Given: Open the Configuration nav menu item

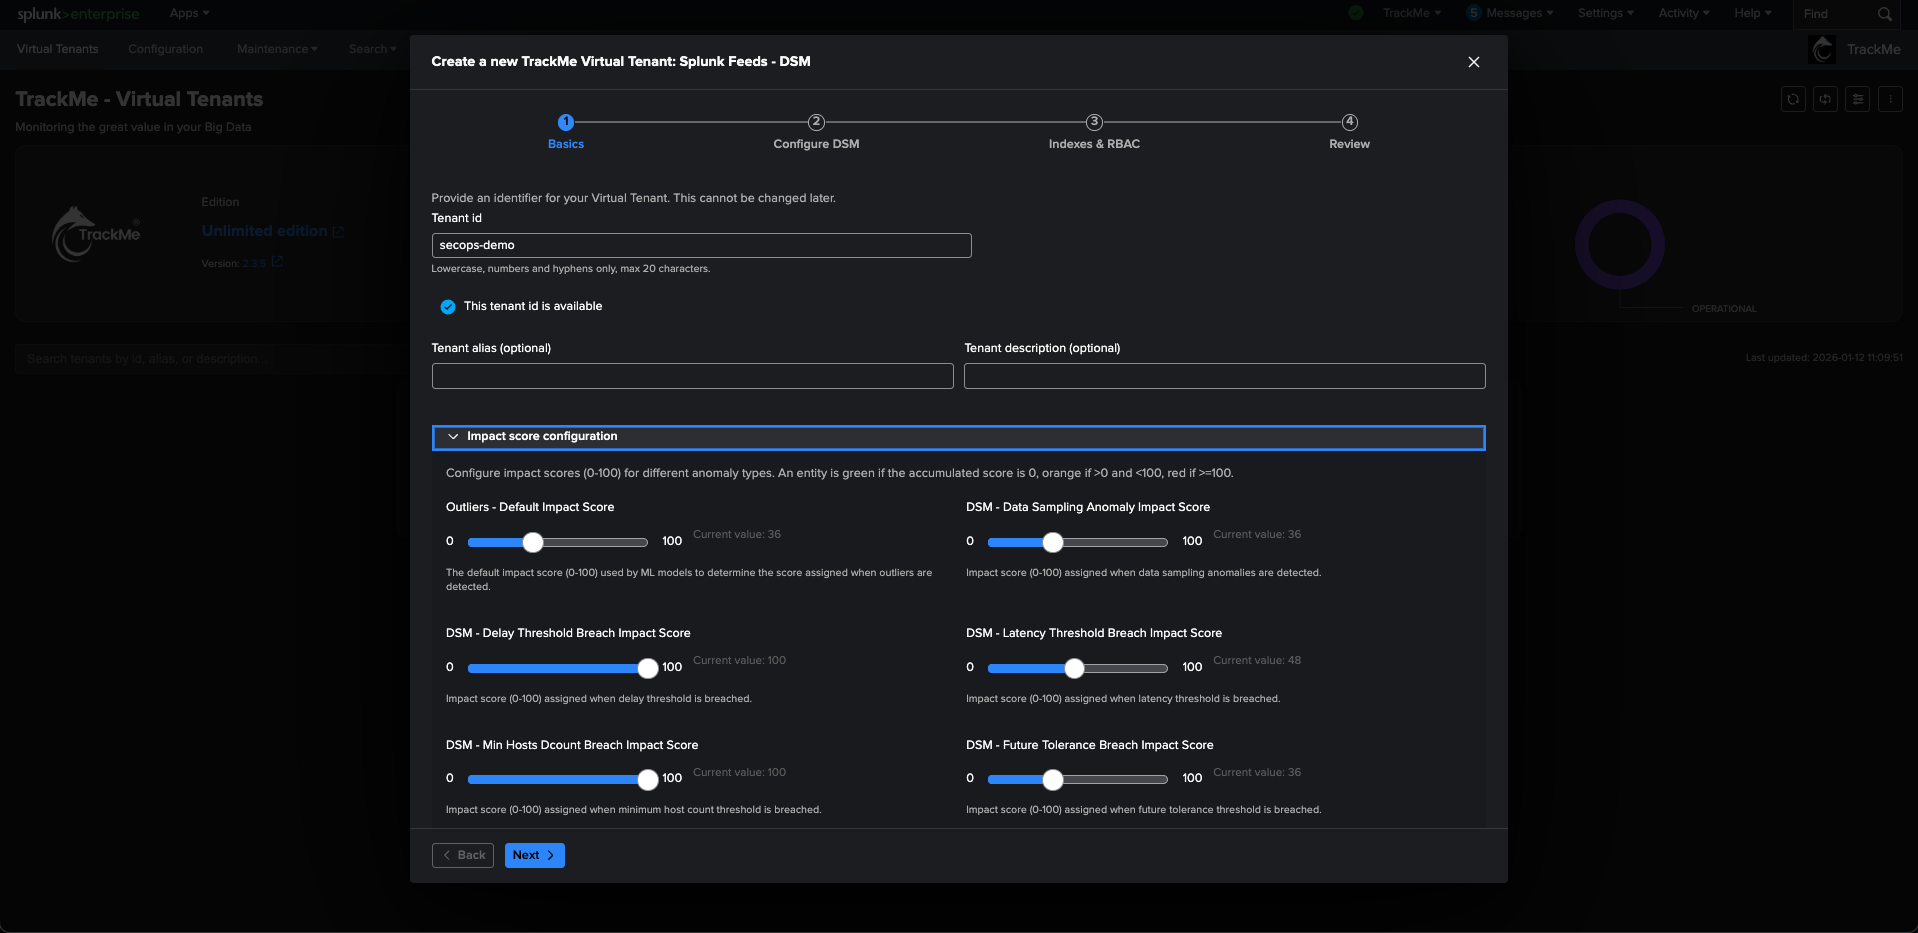Looking at the screenshot, I should [x=165, y=49].
